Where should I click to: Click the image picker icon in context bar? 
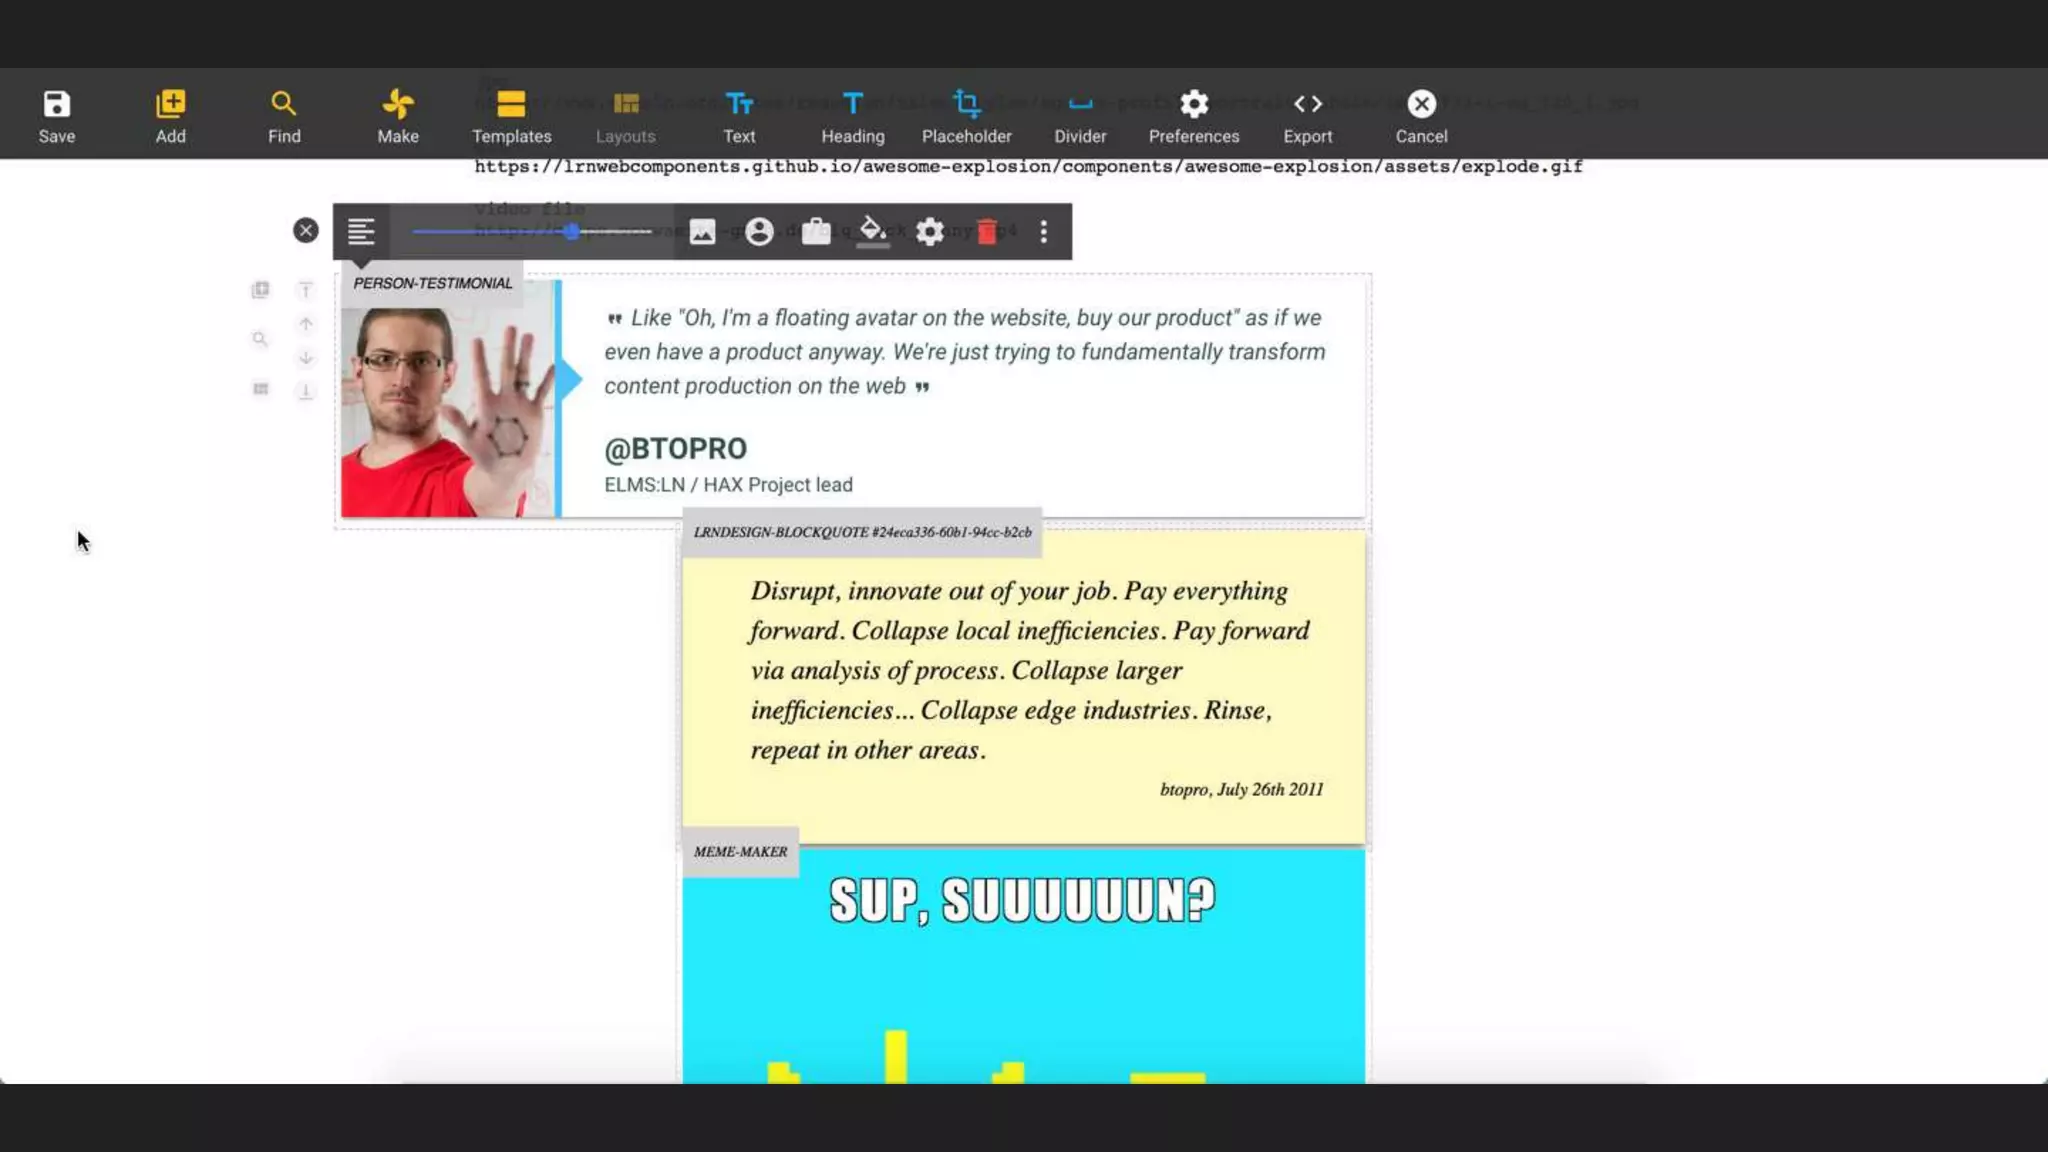(x=703, y=232)
